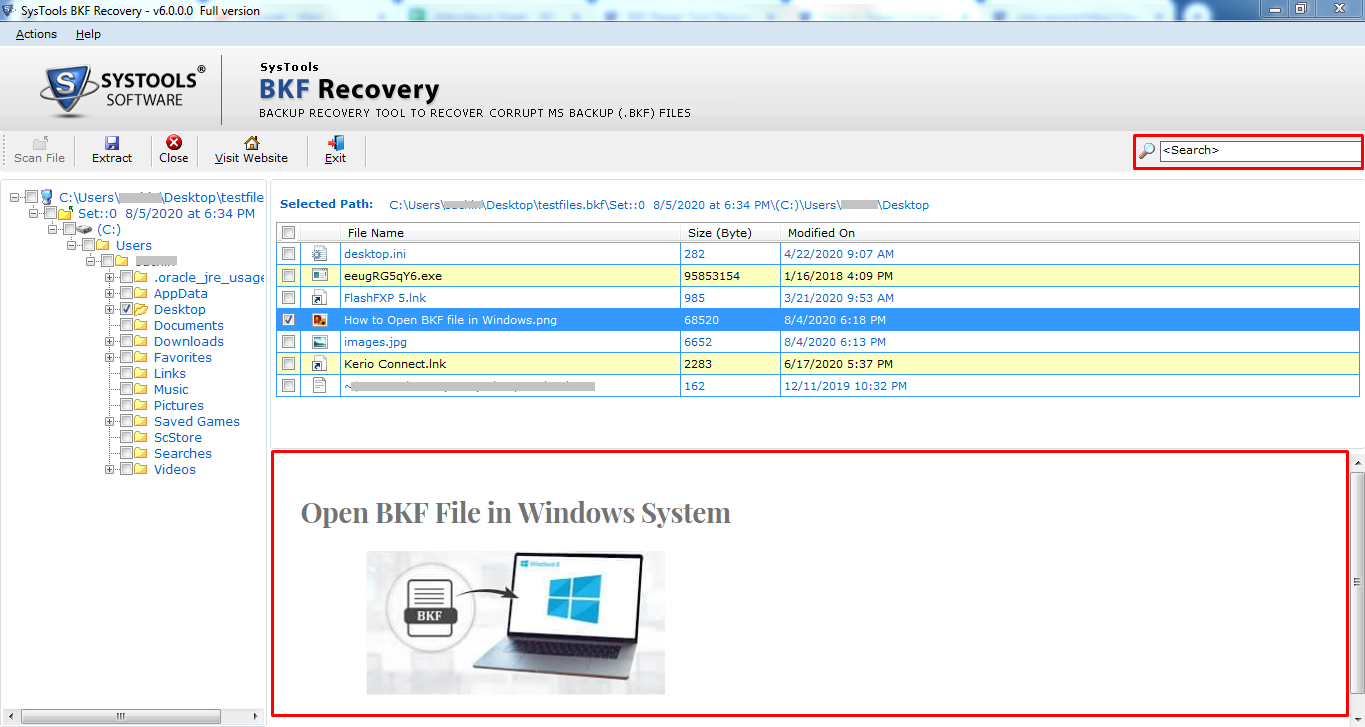Click the red Close toolbar icon

pos(174,143)
